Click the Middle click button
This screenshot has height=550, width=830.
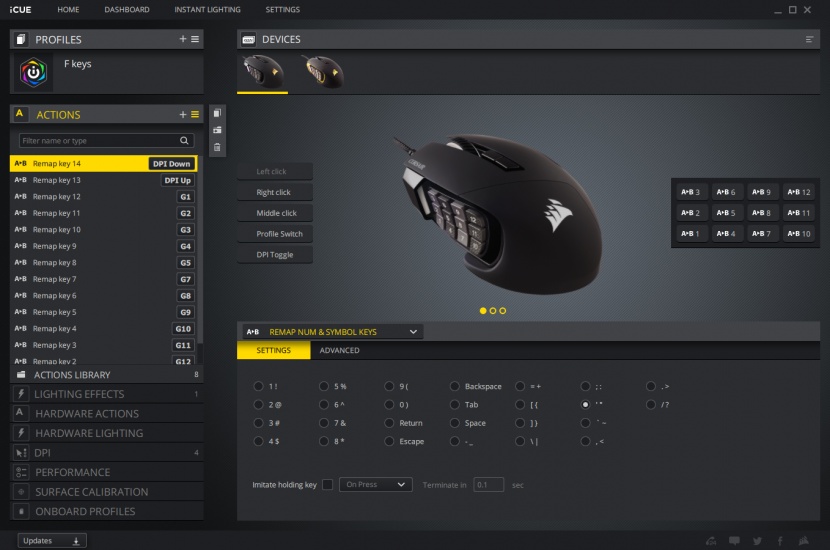(275, 213)
